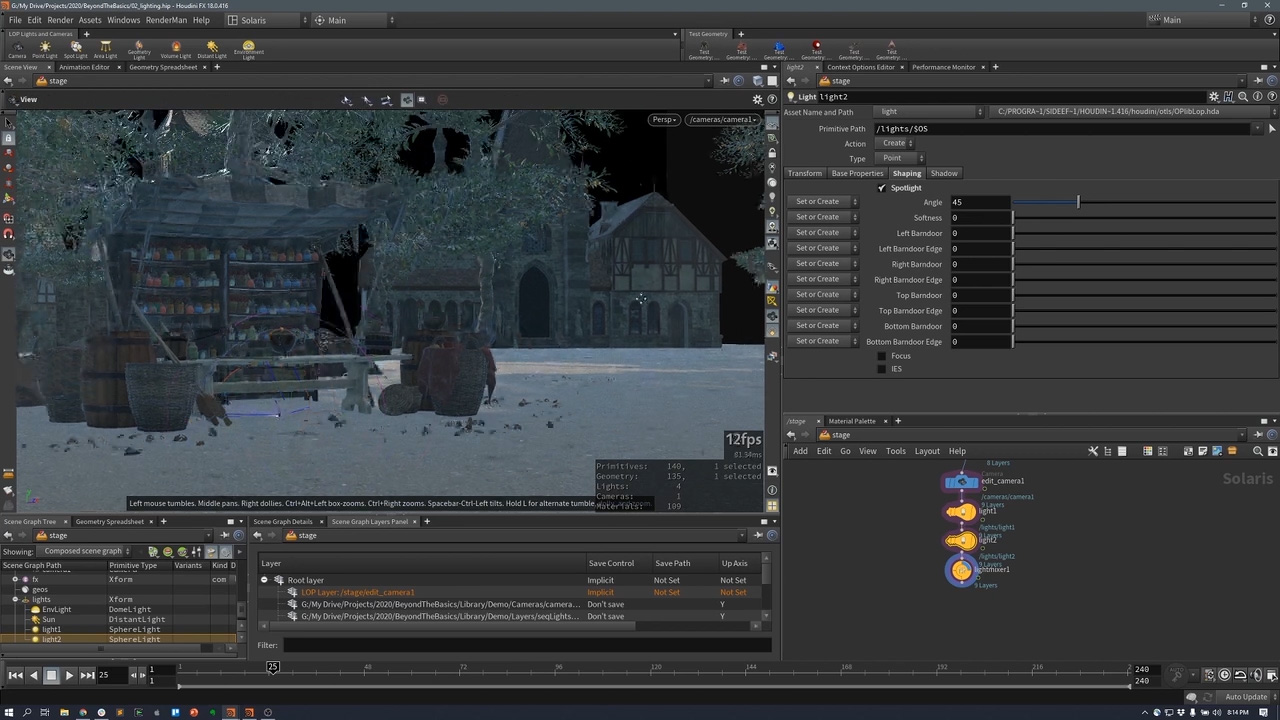Open the File menu
Viewport: 1280px width, 720px height.
[x=15, y=20]
